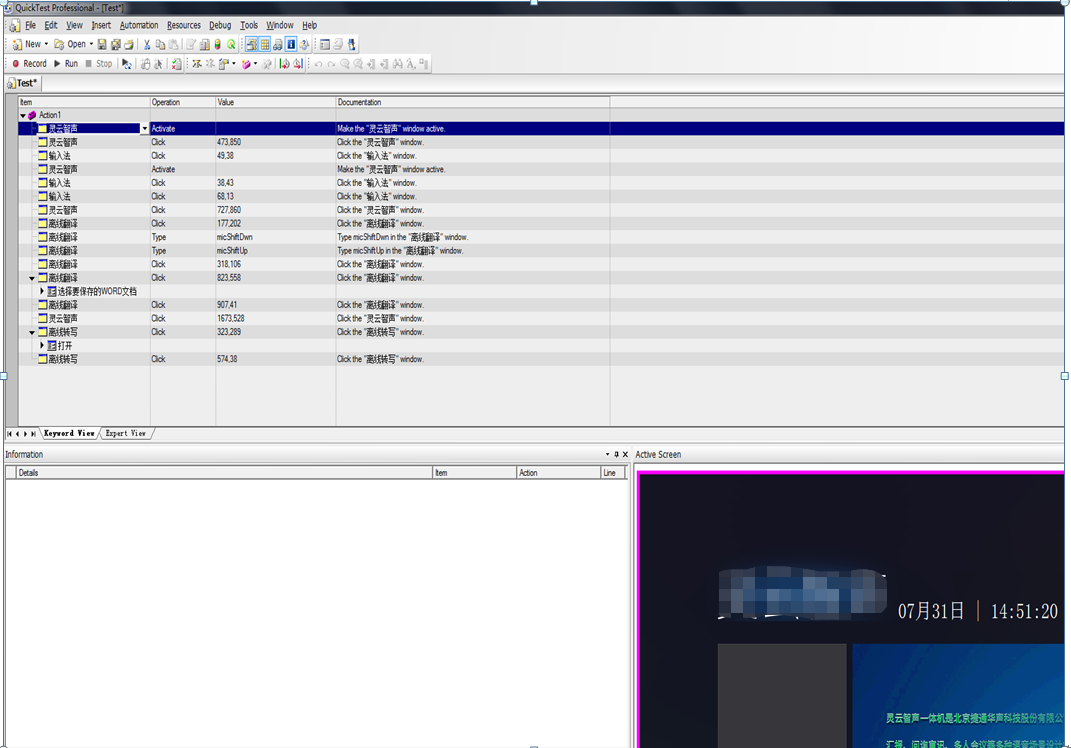Click the Copy icon in toolbar
The image size is (1071, 748).
click(161, 44)
